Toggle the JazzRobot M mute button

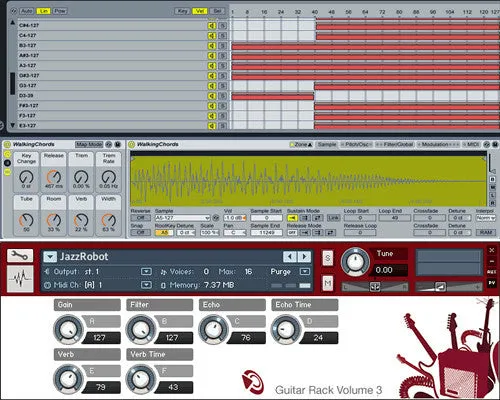(328, 283)
